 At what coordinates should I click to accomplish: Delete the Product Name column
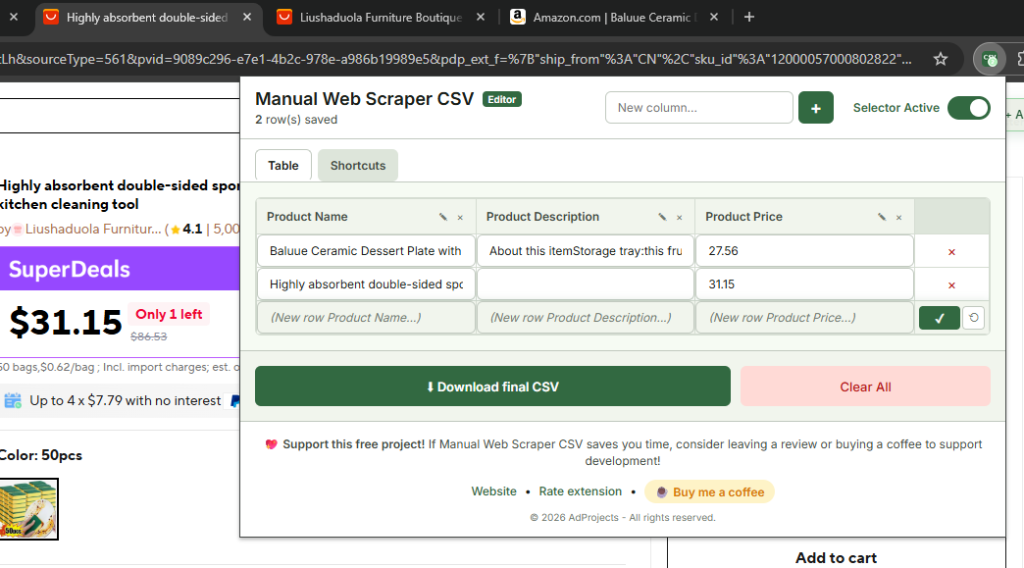(x=460, y=217)
